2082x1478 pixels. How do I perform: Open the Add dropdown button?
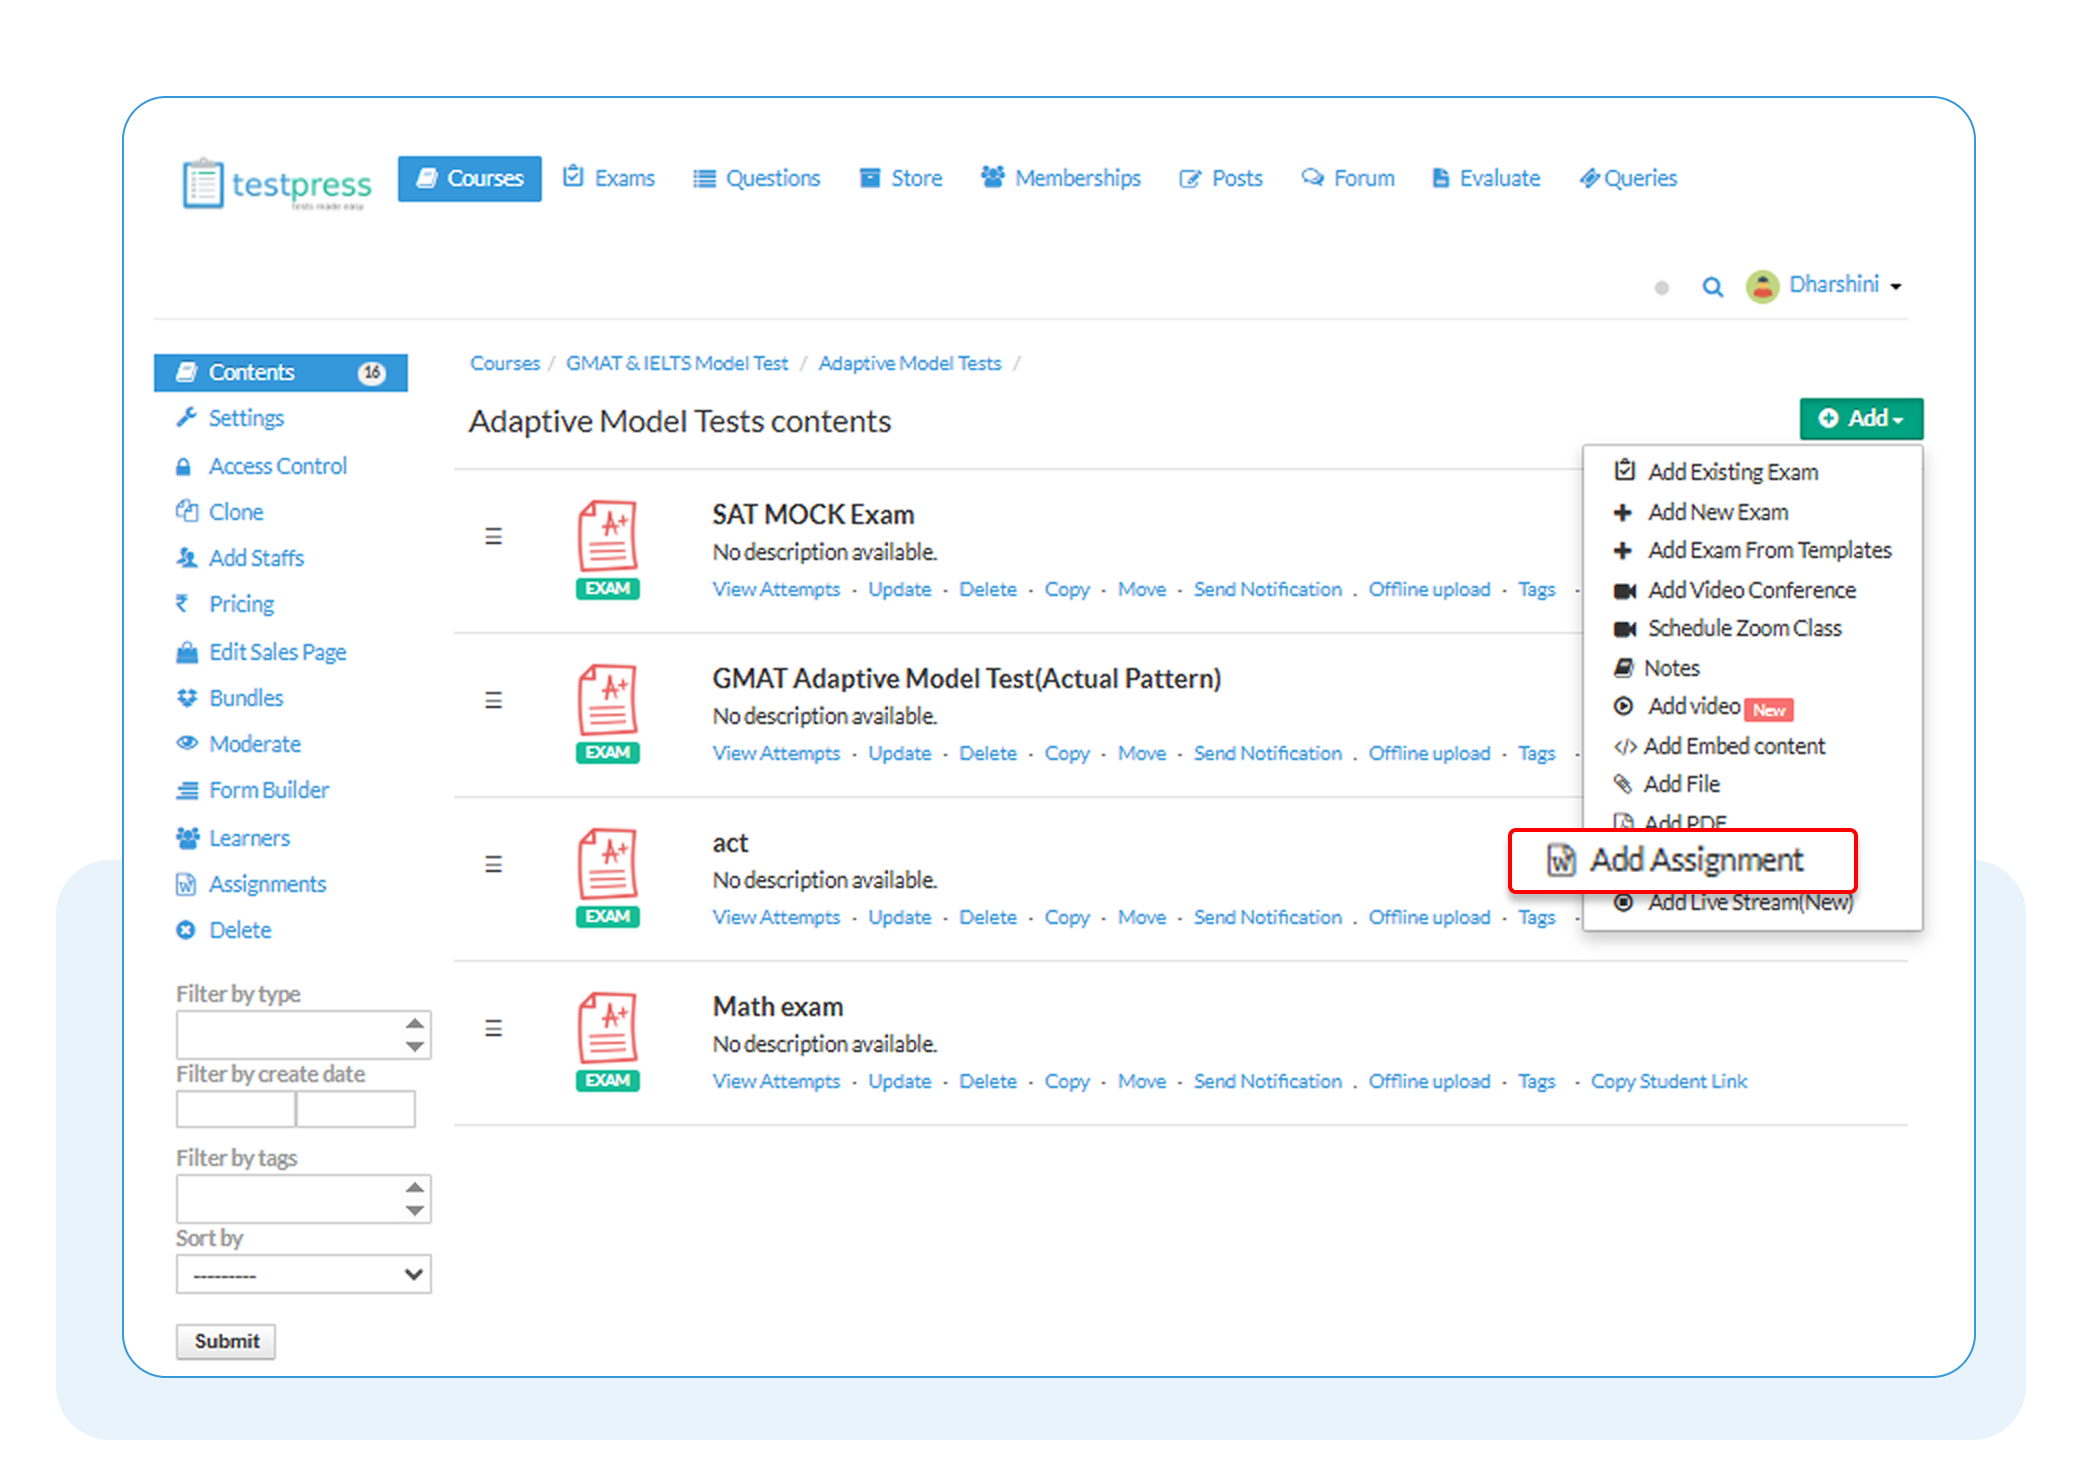[x=1861, y=418]
